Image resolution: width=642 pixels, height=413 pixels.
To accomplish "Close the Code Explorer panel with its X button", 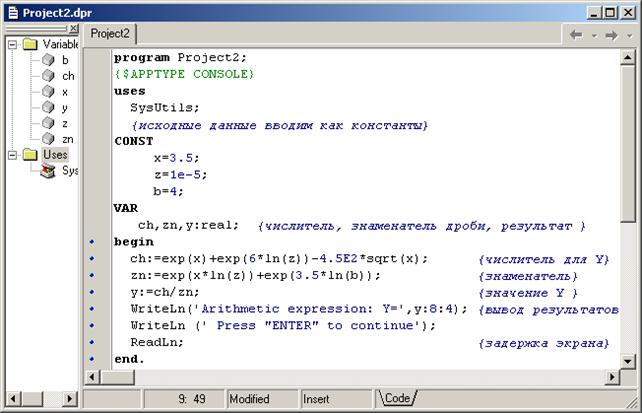I will (73, 28).
